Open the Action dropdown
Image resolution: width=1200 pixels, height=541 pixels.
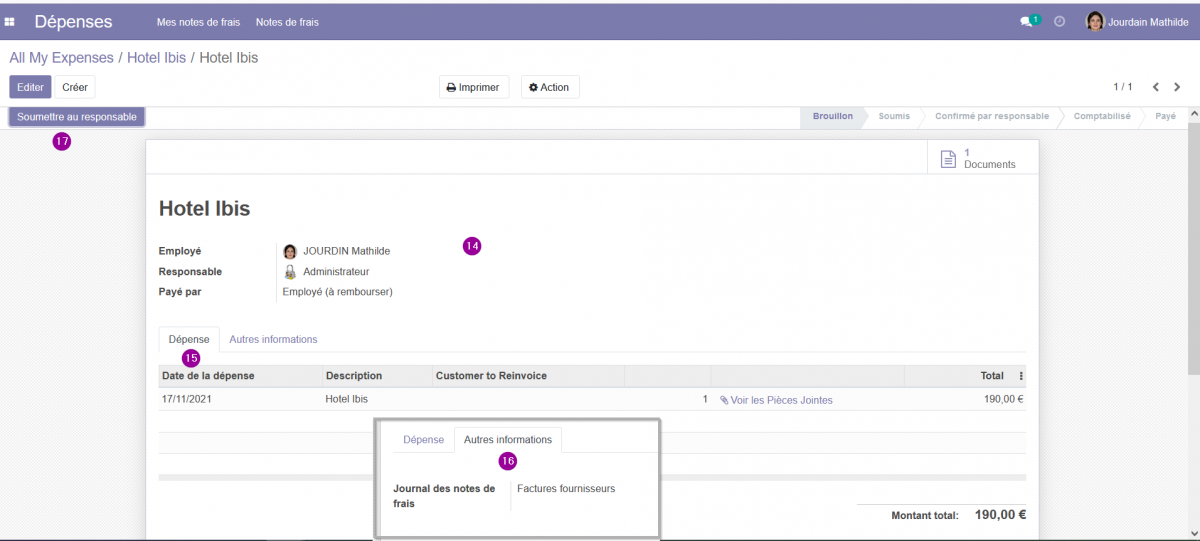(550, 87)
